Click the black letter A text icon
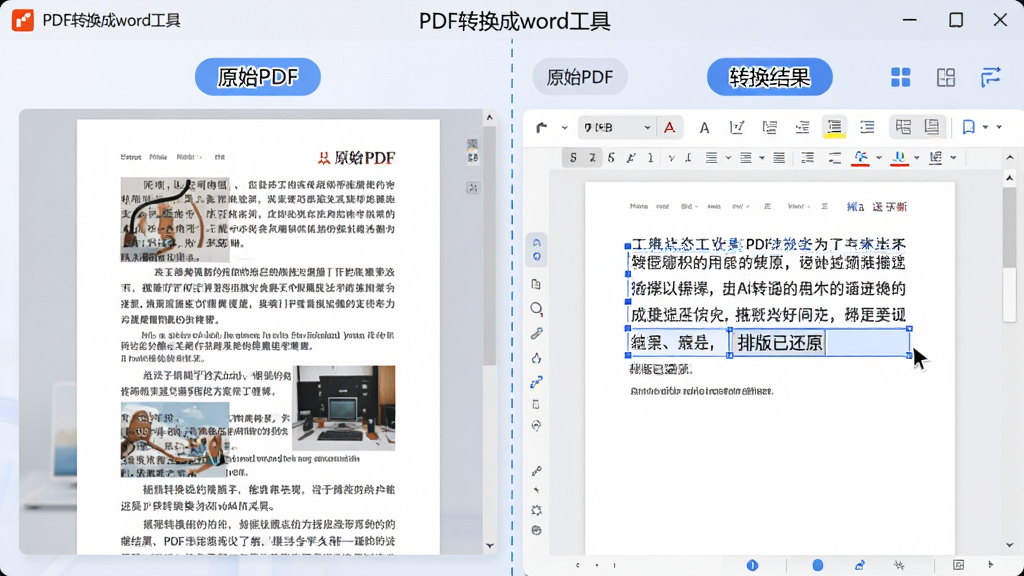Screen dimensions: 1024x576 [x=704, y=128]
